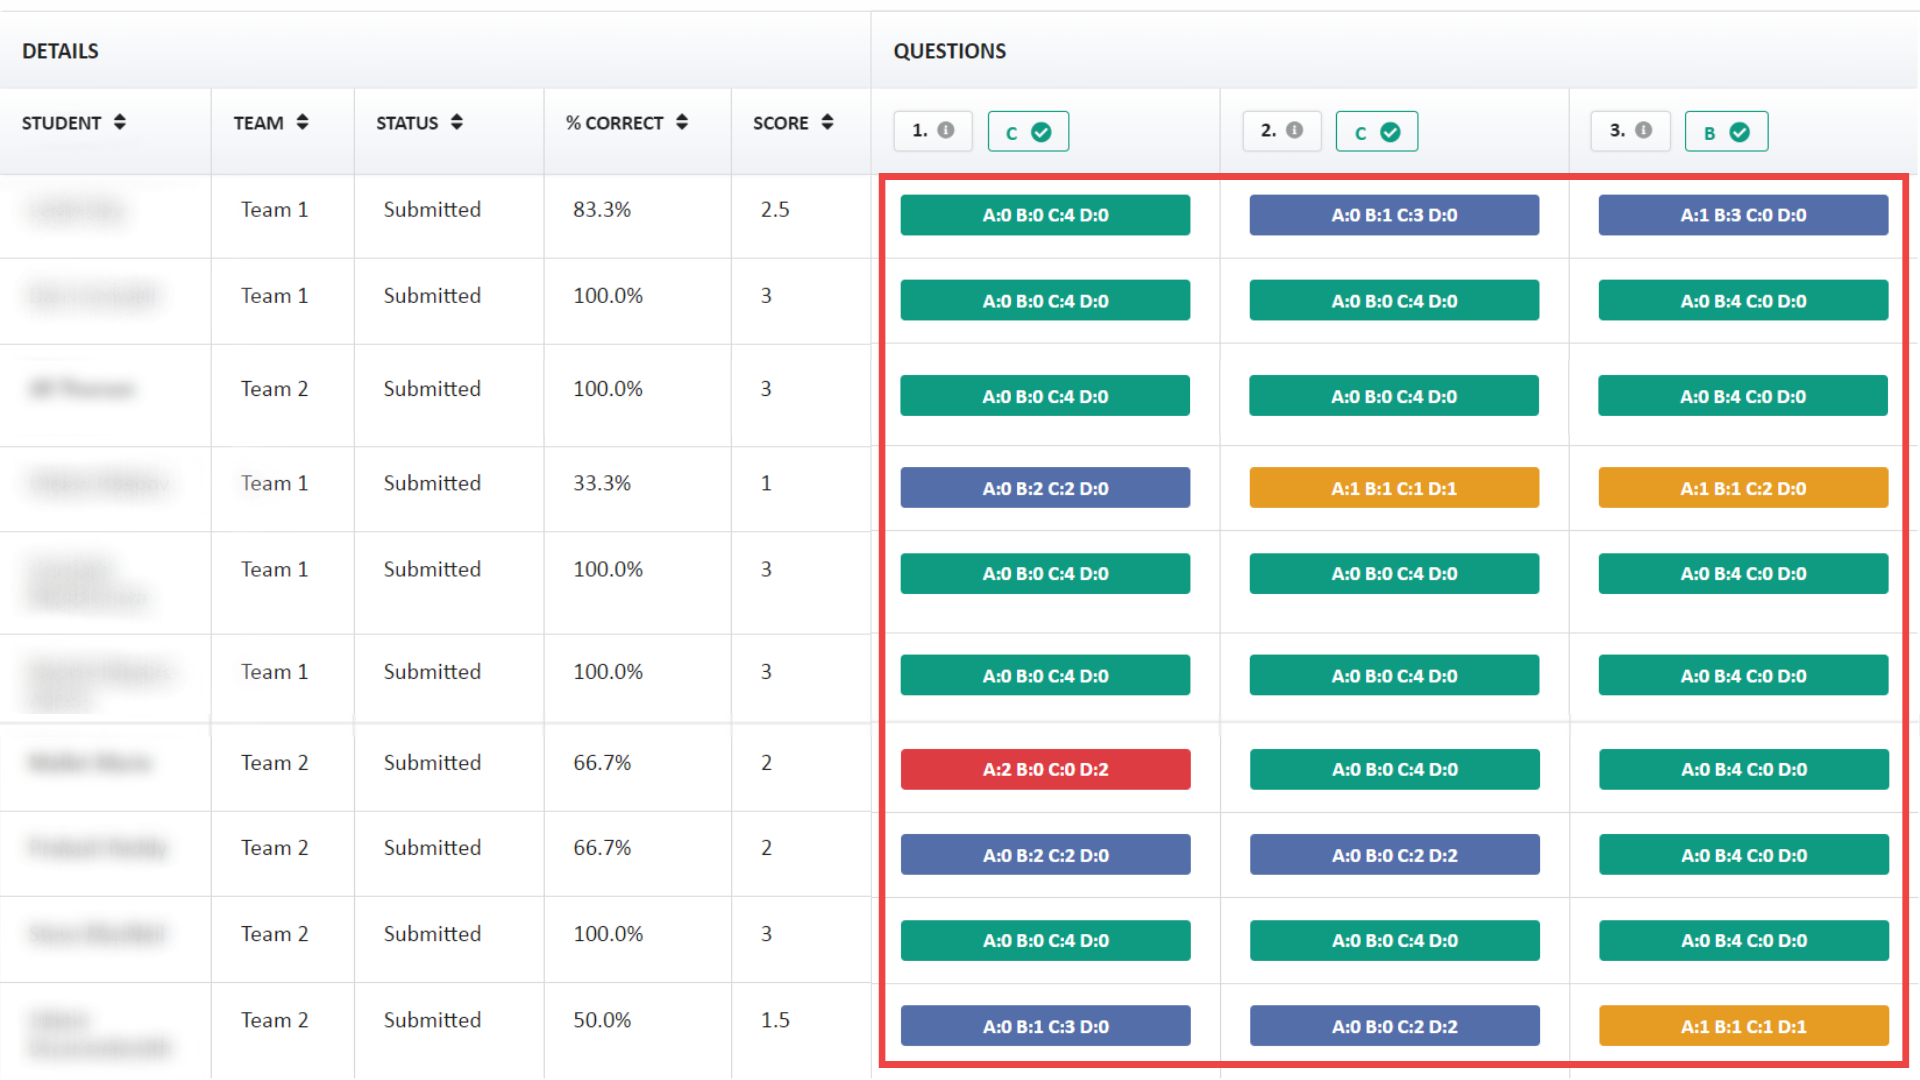
Task: Select the Team 2 row showing 50.0%
Action: (602, 1020)
